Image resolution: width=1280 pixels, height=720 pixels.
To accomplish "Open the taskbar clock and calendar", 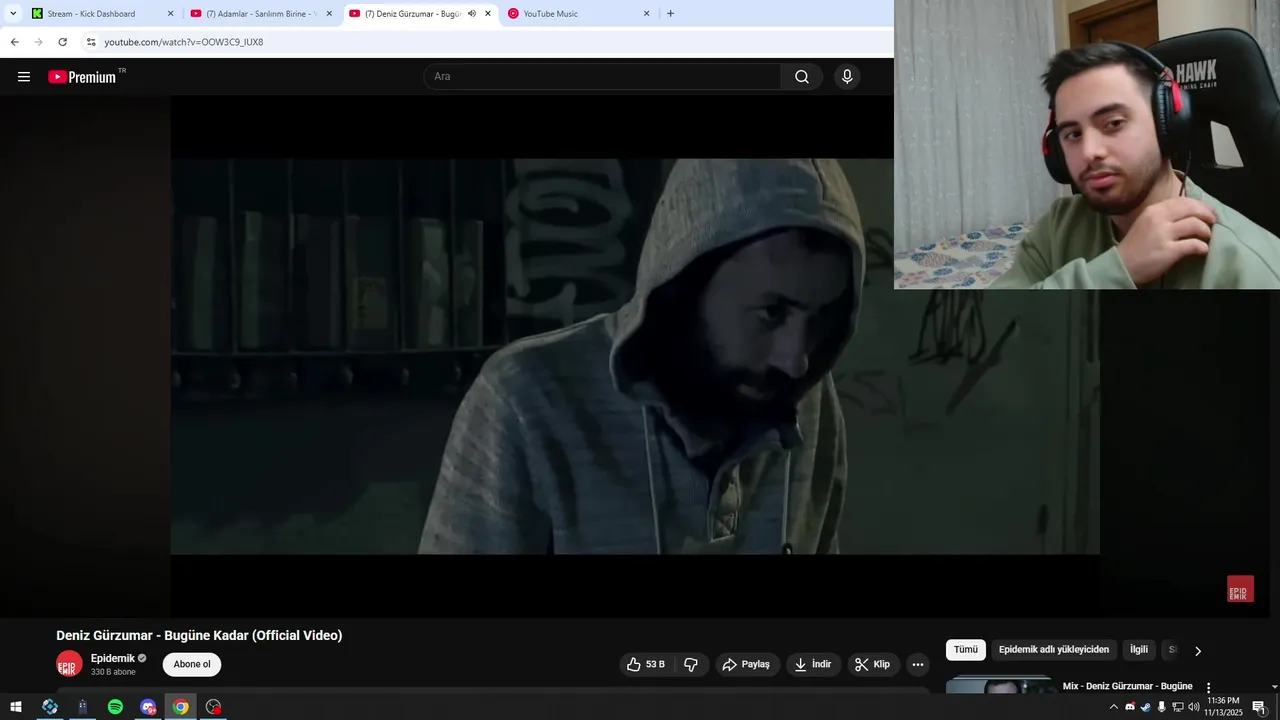I will click(1223, 707).
